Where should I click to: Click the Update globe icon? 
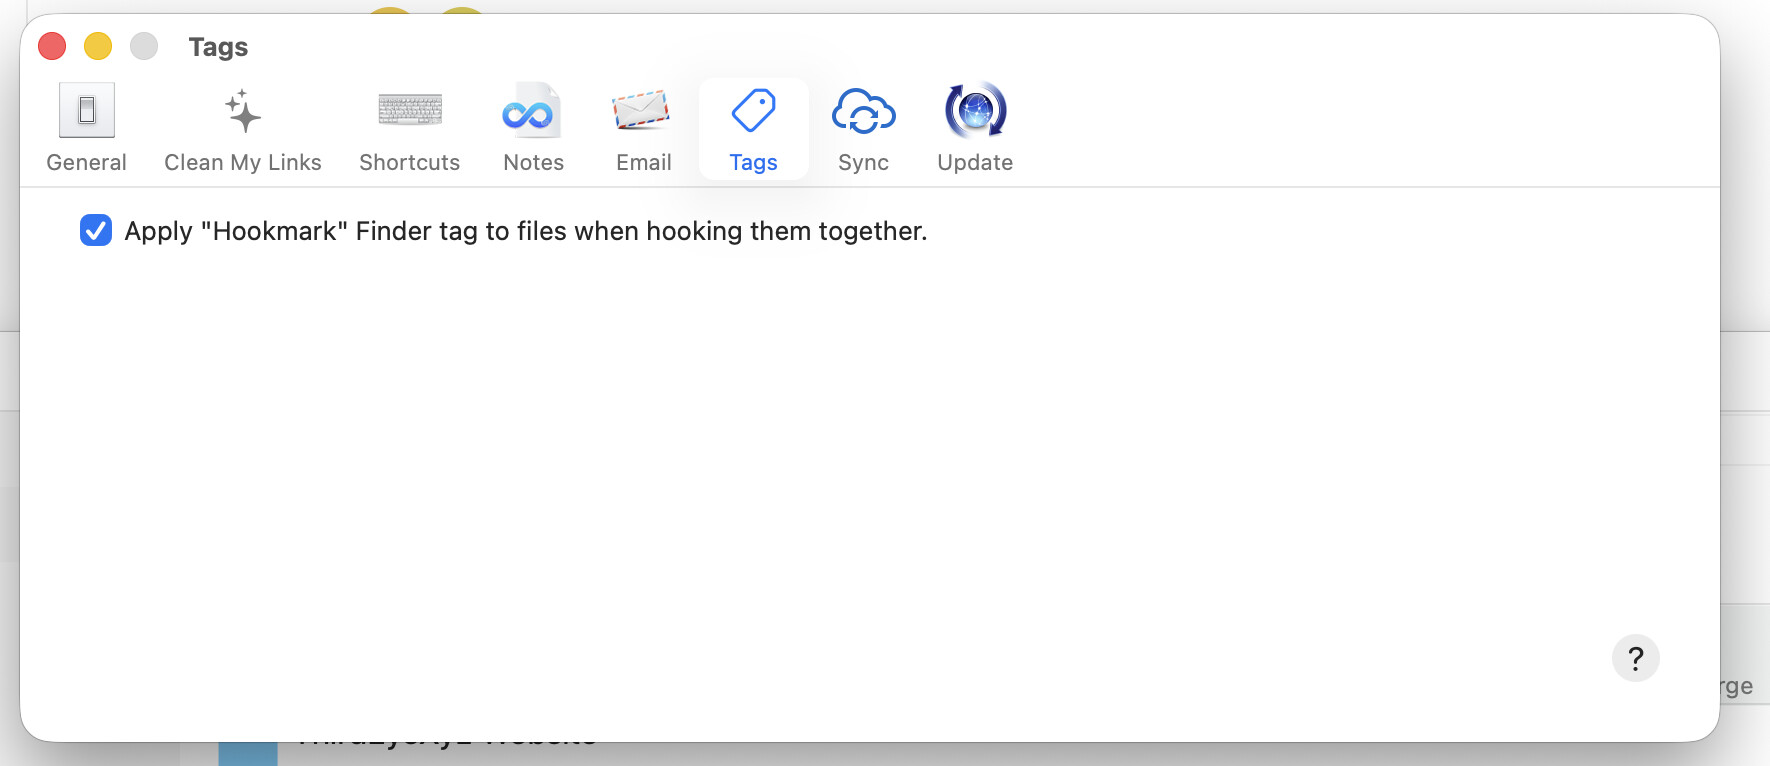(x=975, y=110)
